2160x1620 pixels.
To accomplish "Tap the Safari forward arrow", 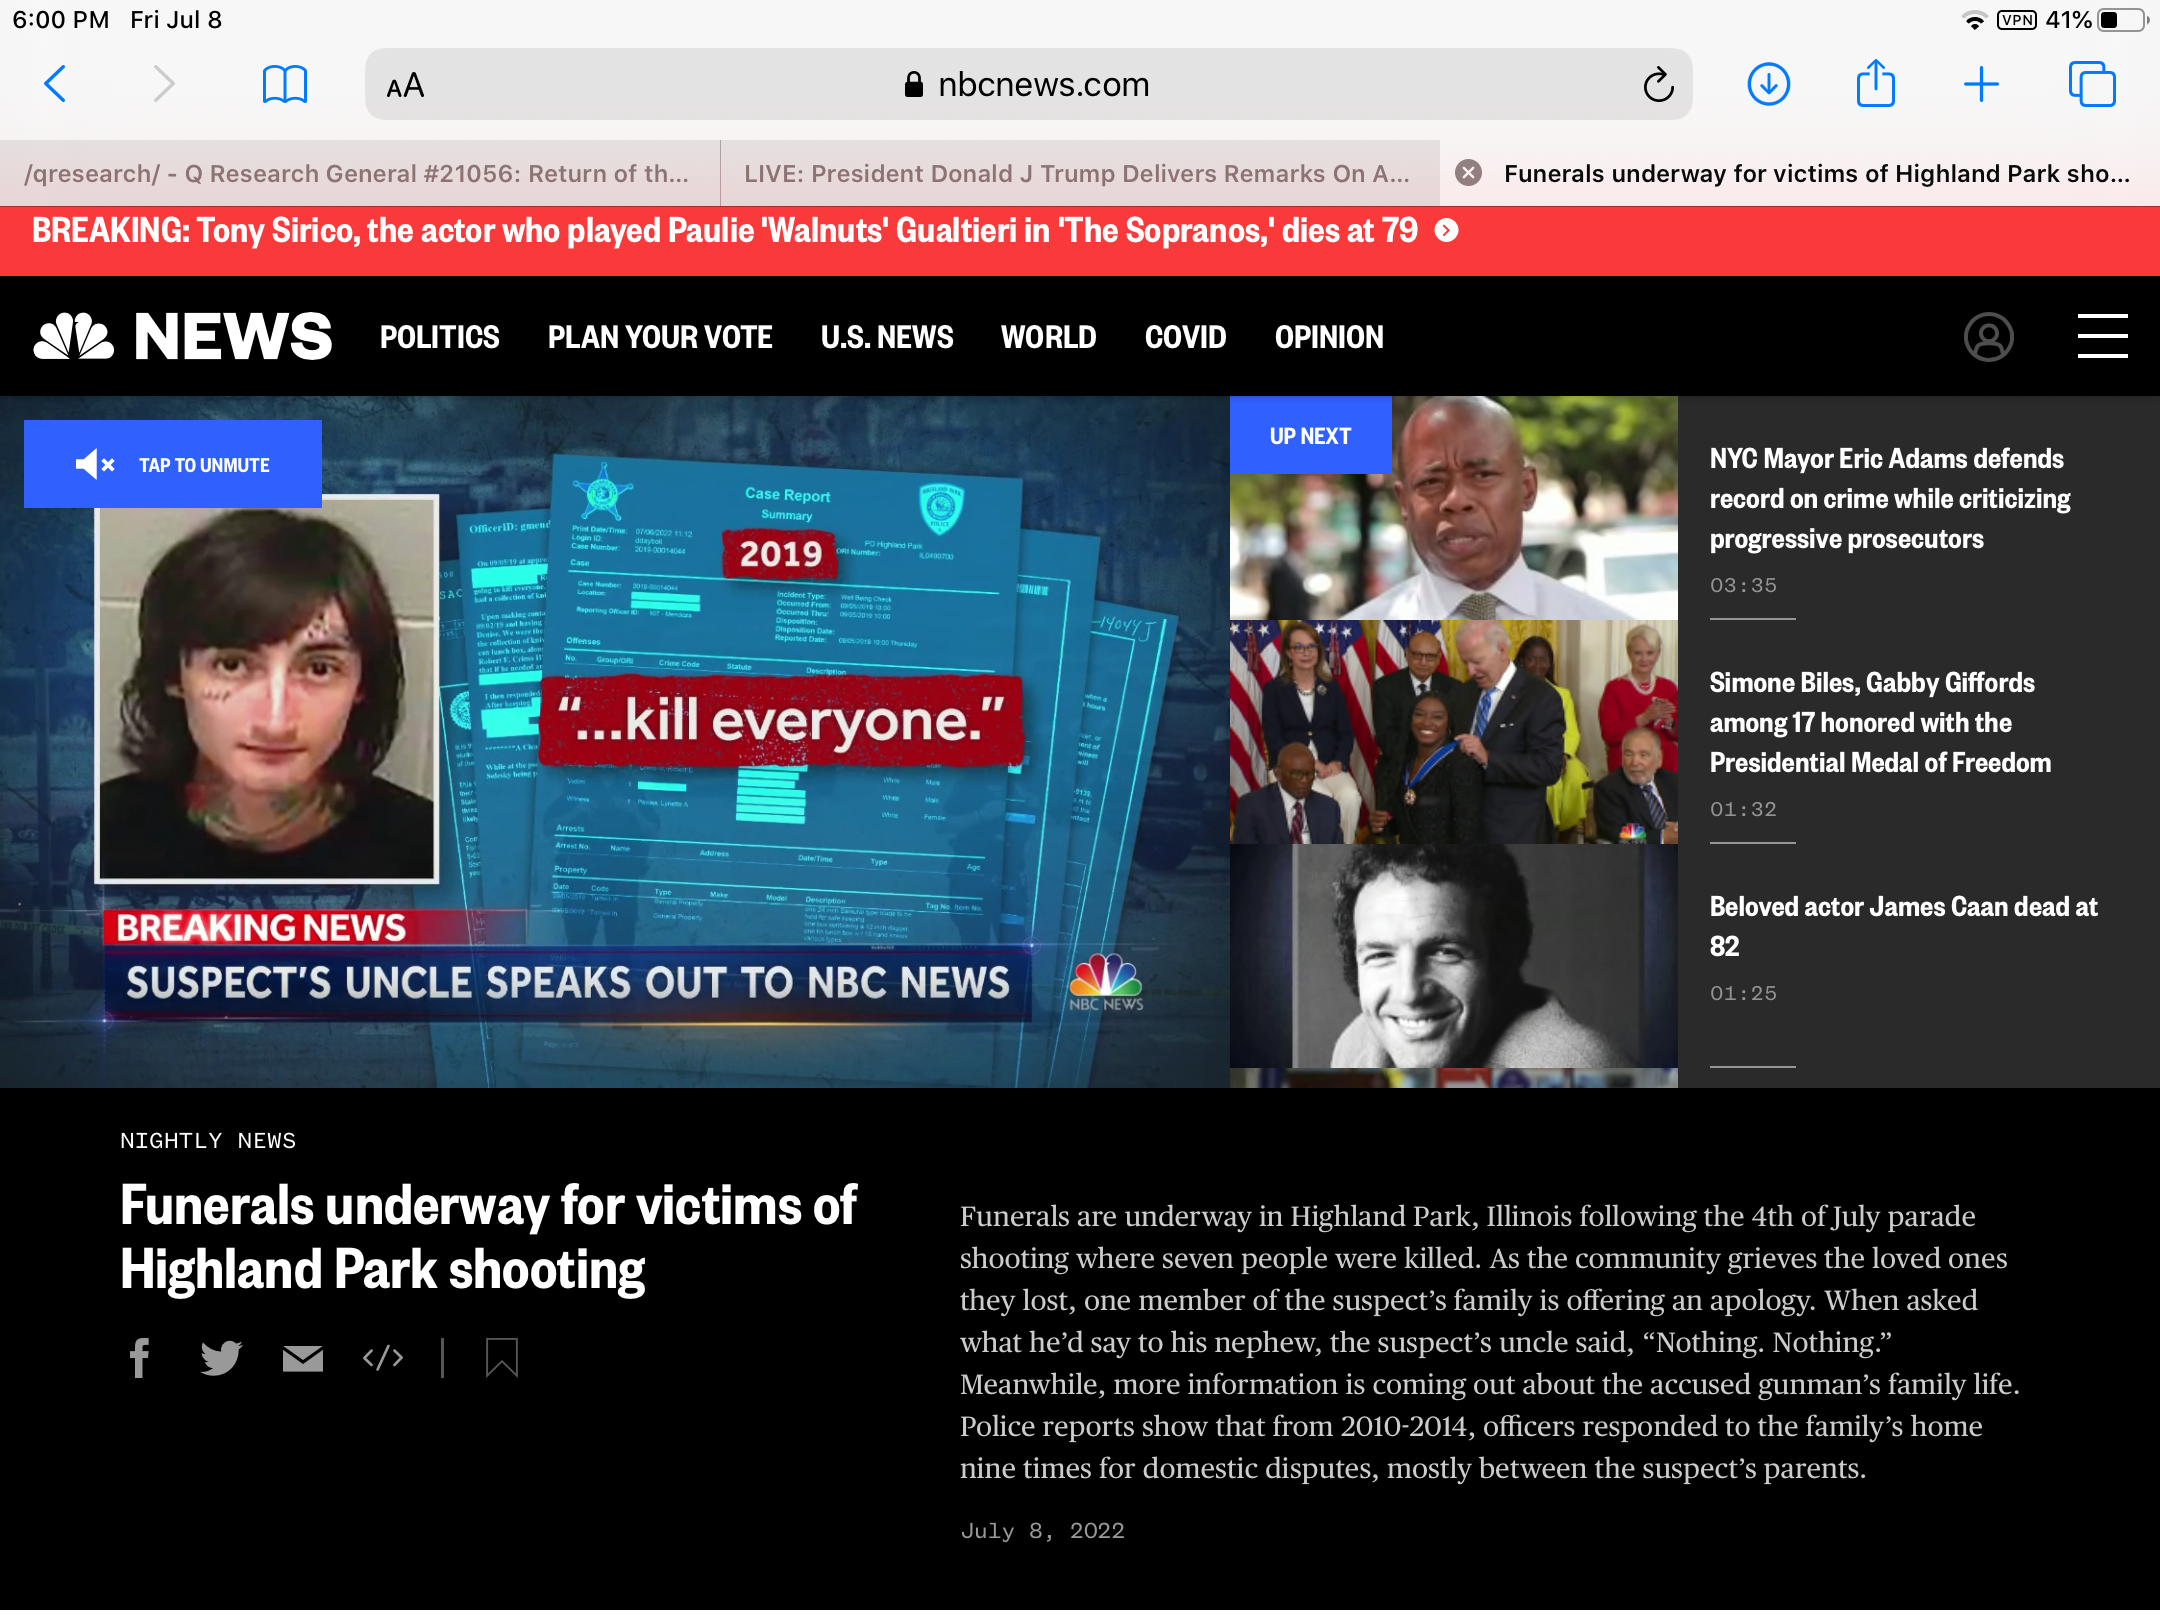I will pos(164,85).
